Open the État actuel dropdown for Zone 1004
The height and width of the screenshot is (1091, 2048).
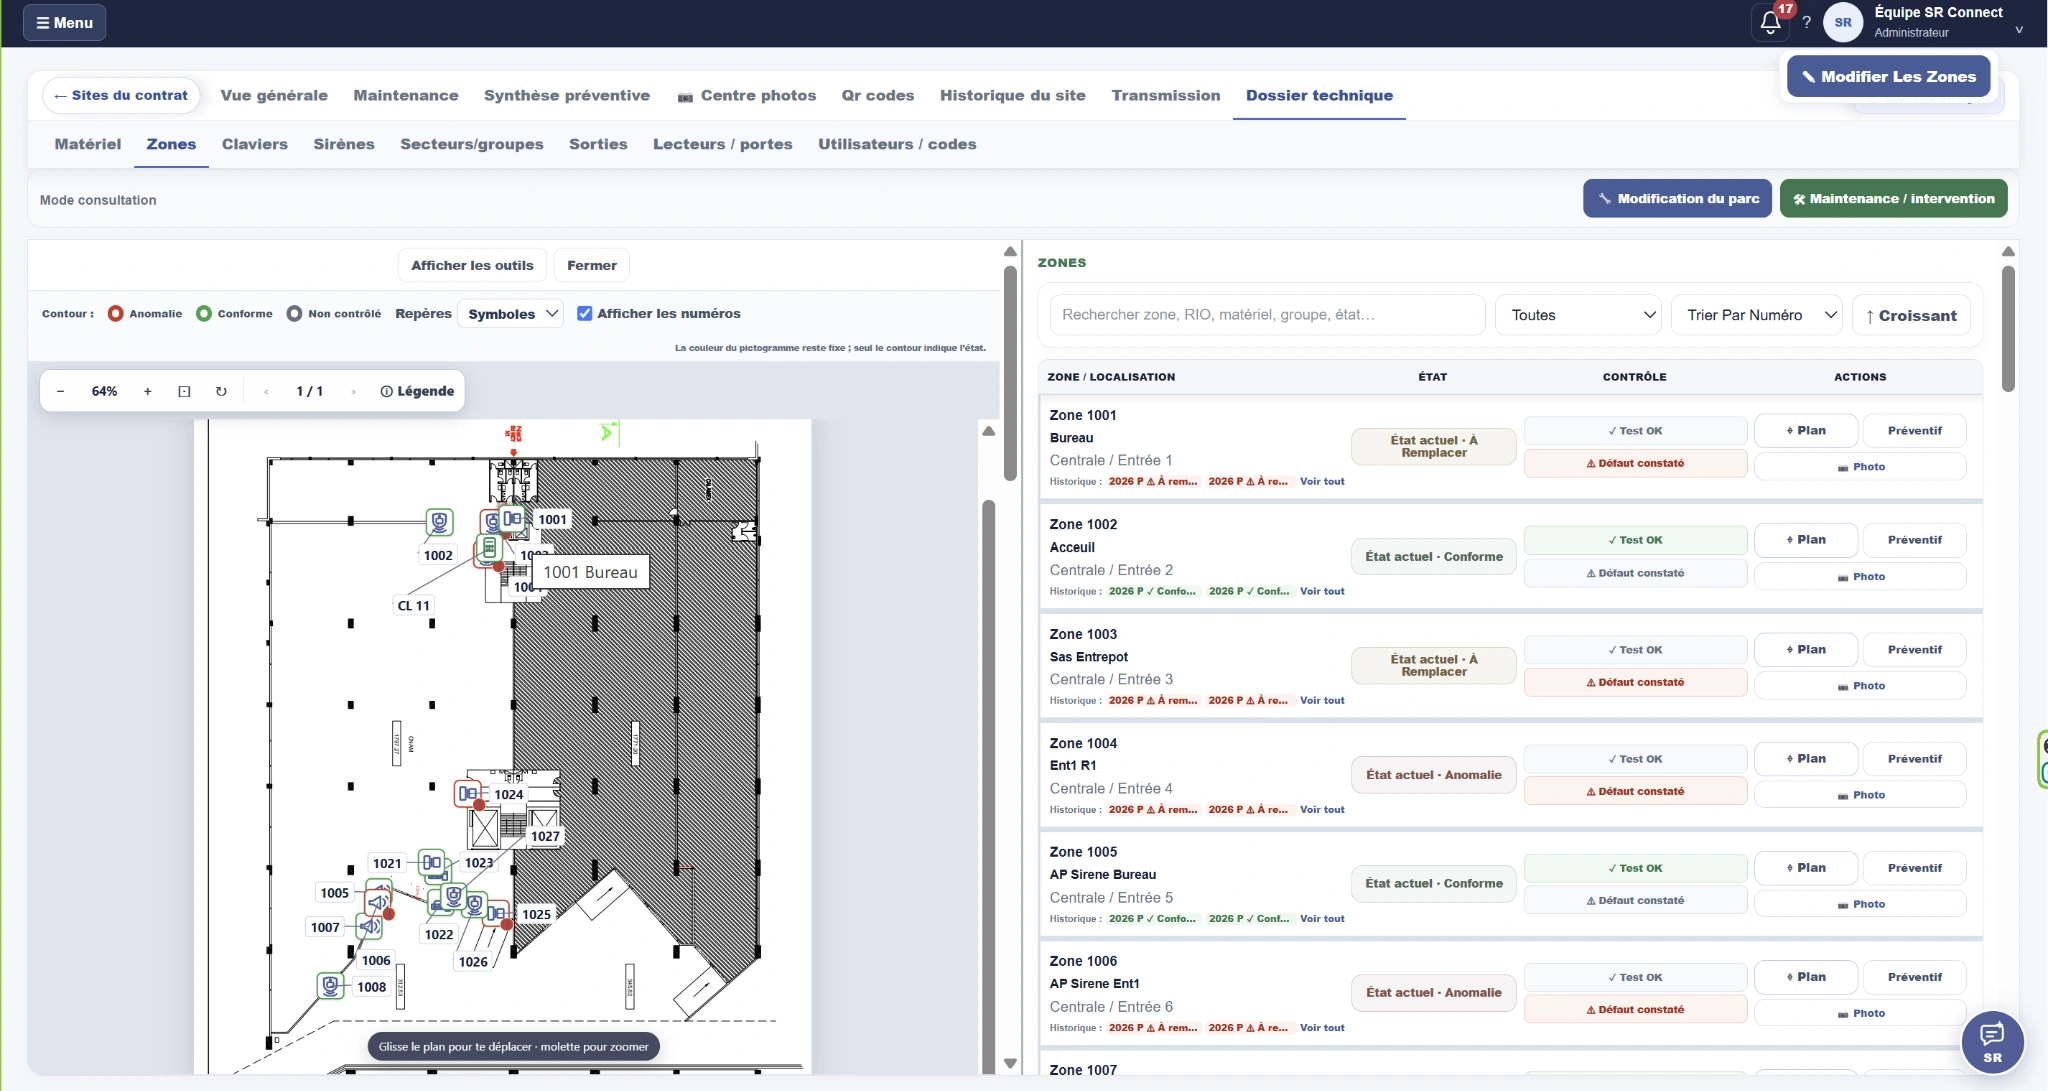tap(1433, 775)
